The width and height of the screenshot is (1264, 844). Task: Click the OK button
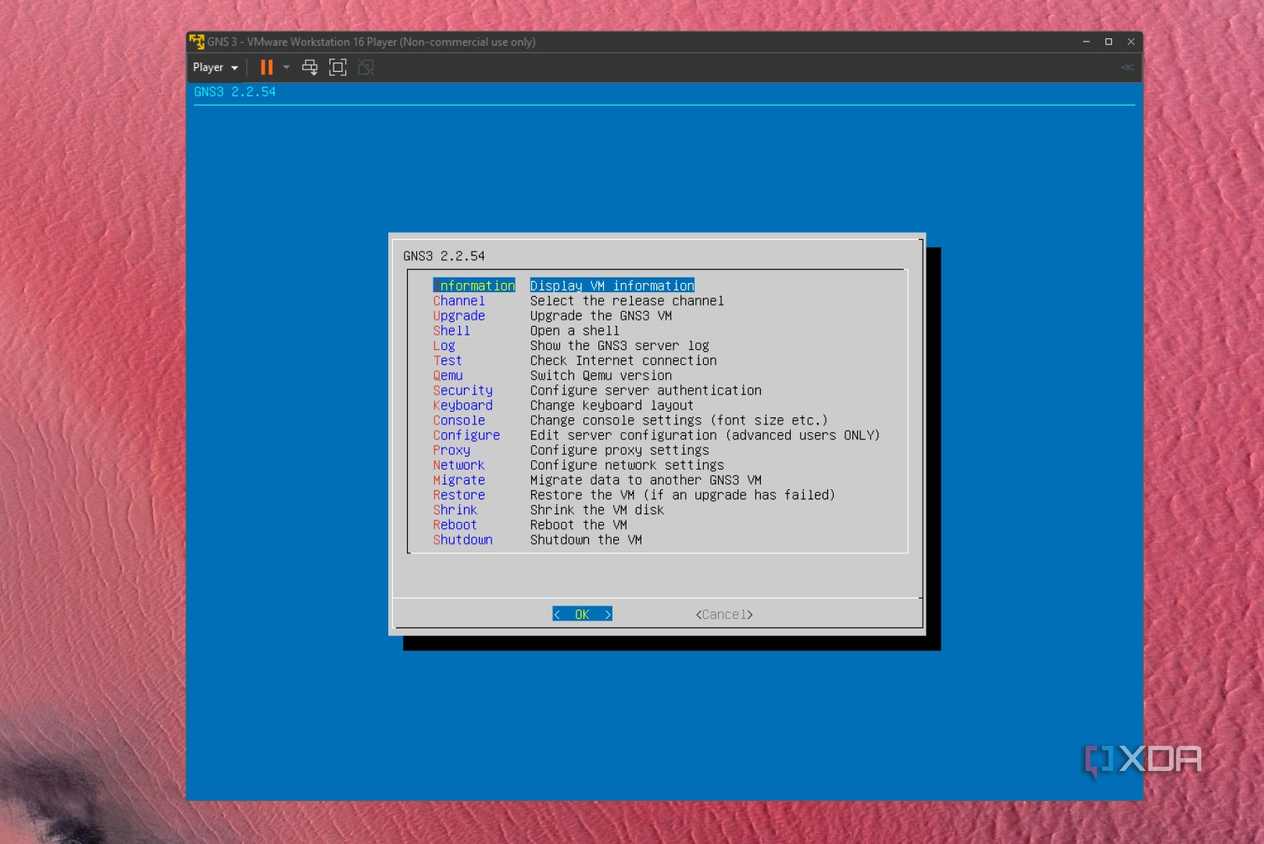point(582,615)
